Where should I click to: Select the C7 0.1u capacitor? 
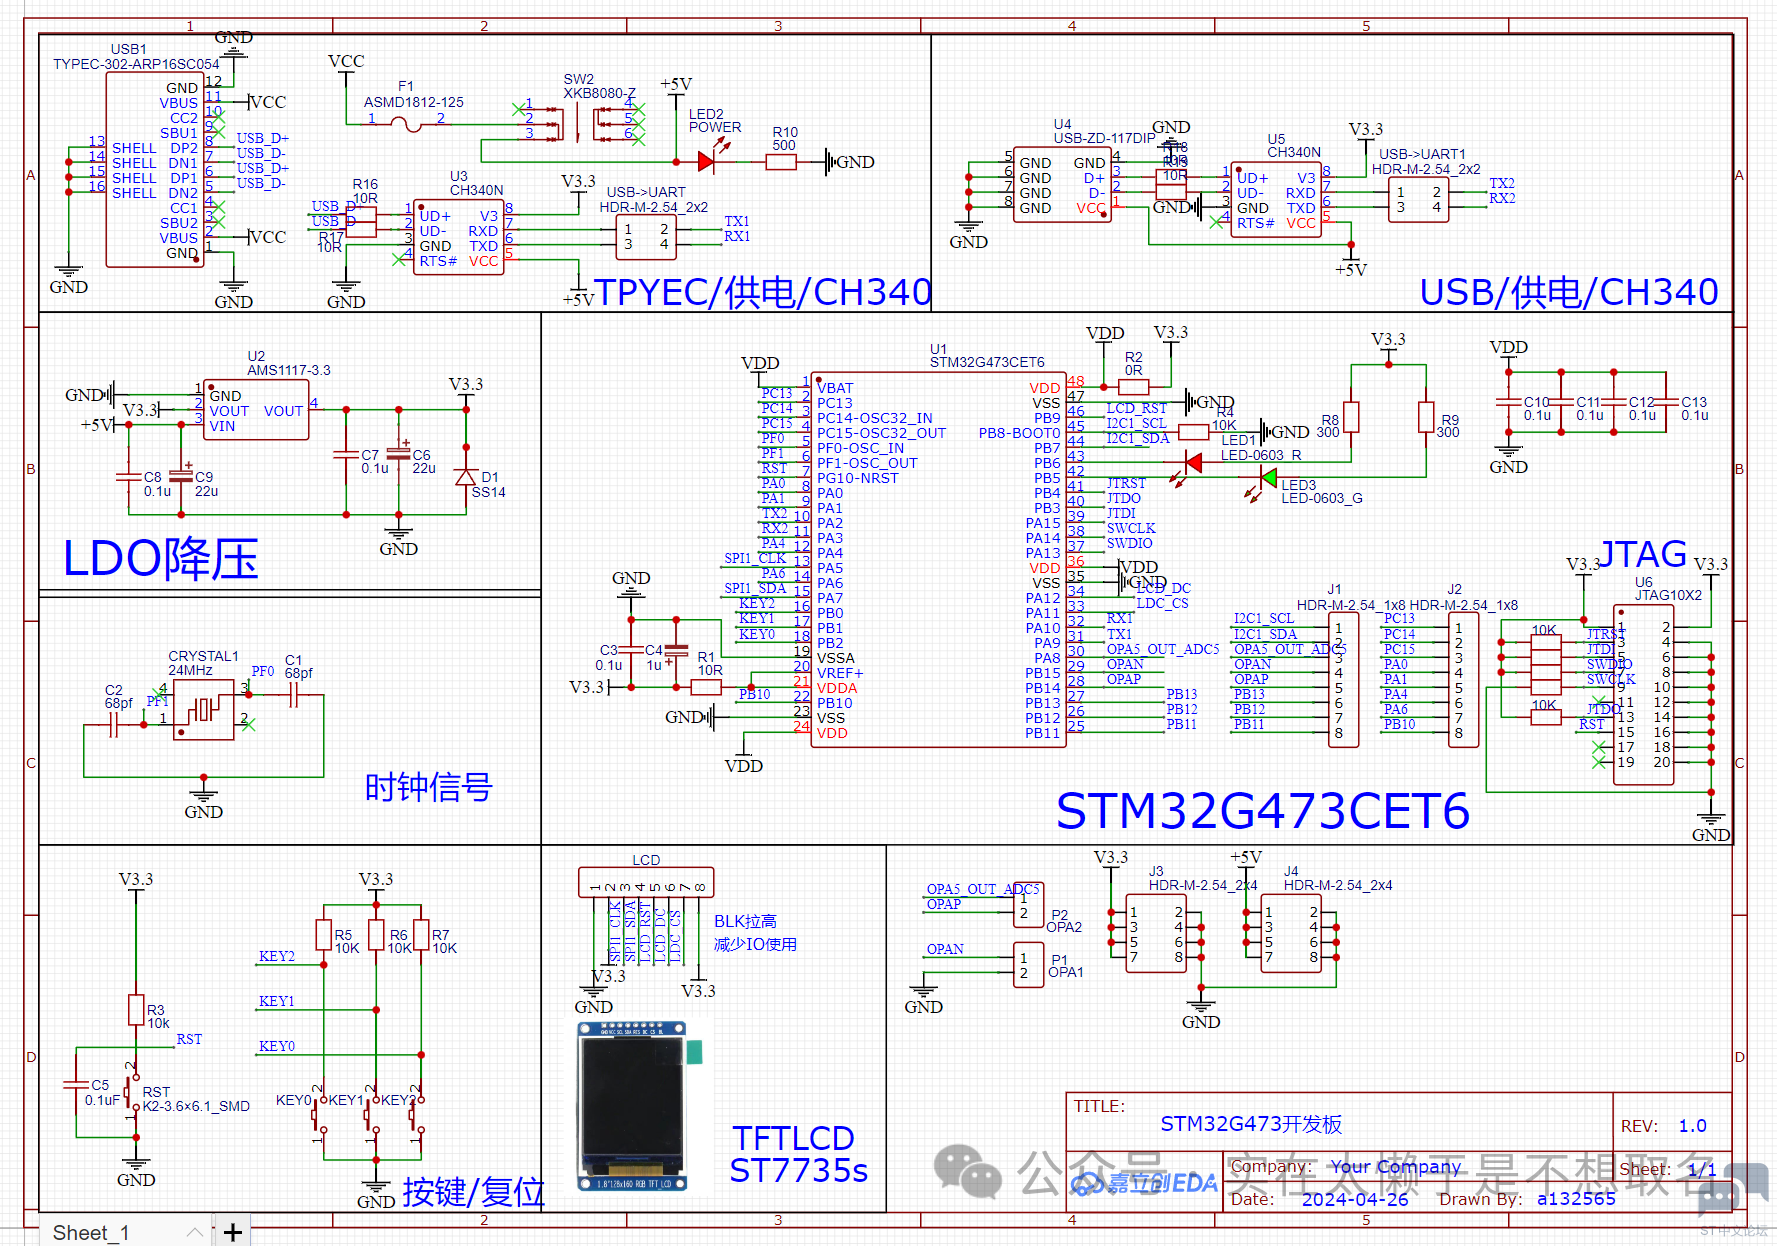pos(346,454)
